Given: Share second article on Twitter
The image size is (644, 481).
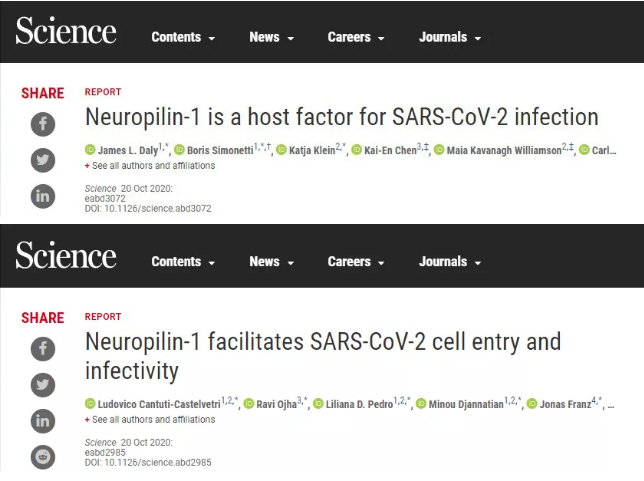Looking at the screenshot, I should tap(43, 385).
